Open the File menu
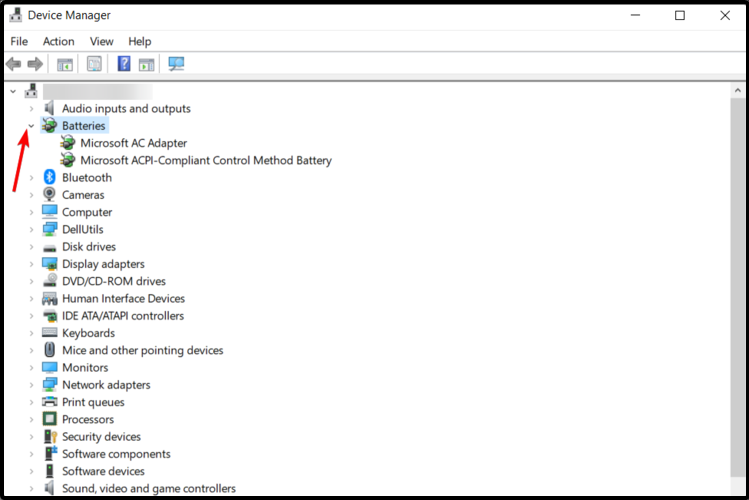The image size is (749, 500). [x=19, y=42]
